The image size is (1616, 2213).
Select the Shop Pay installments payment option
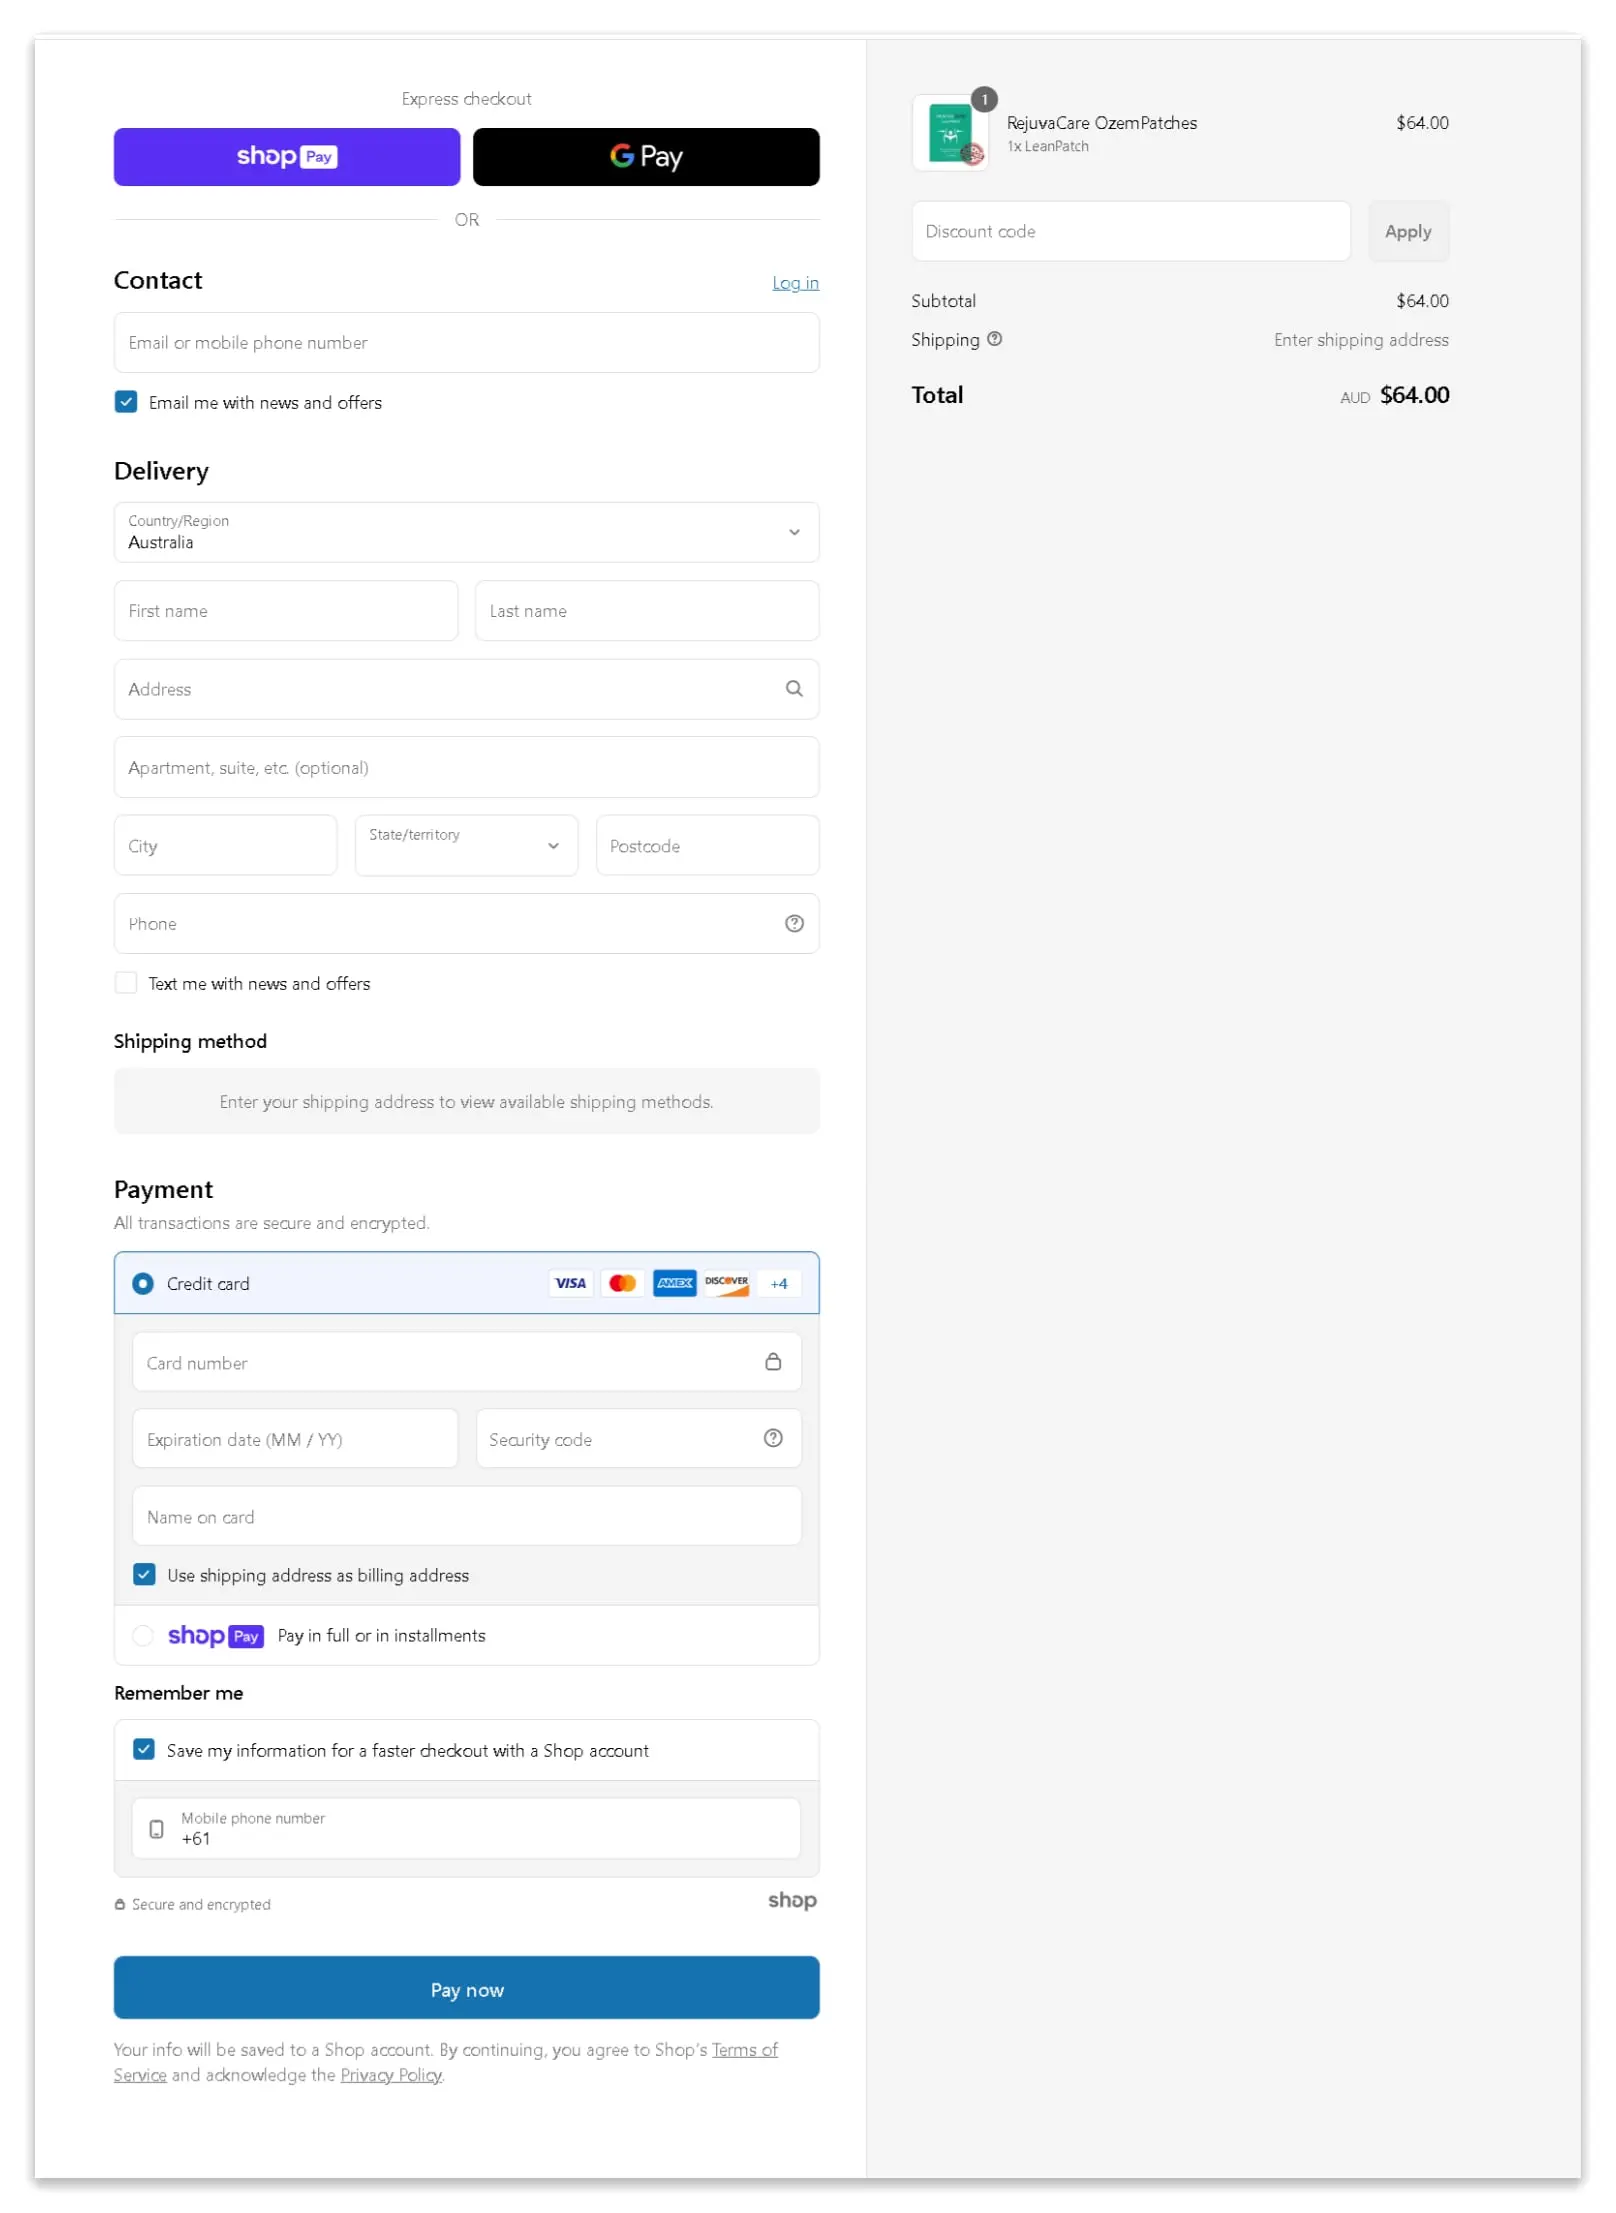143,1635
